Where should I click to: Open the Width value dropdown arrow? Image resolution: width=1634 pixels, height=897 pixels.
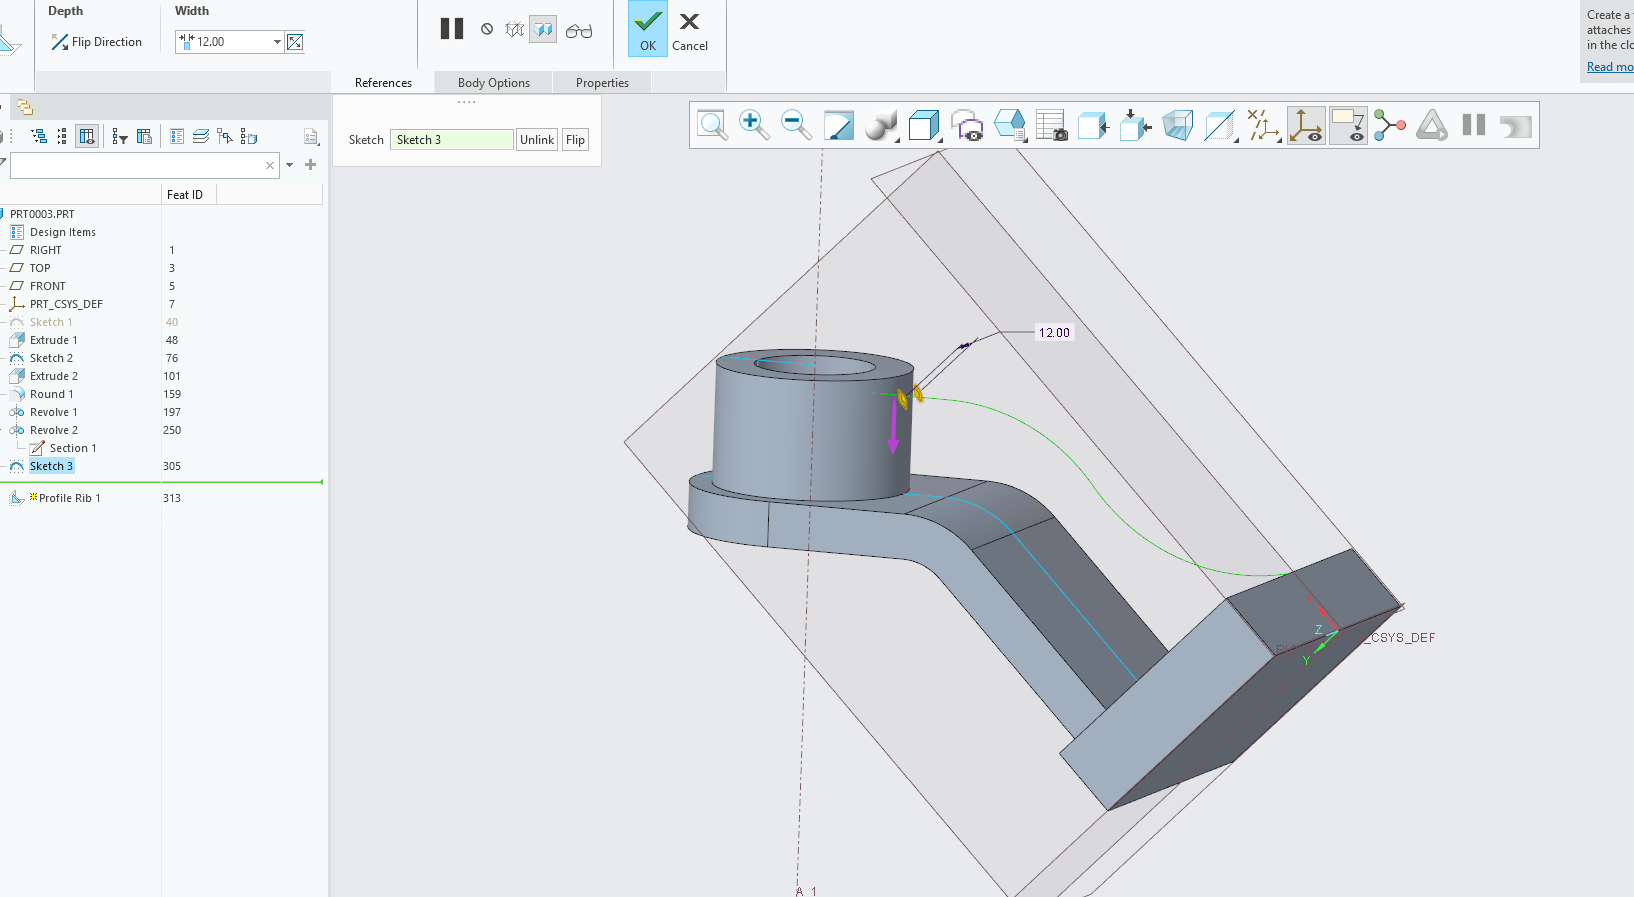tap(277, 42)
